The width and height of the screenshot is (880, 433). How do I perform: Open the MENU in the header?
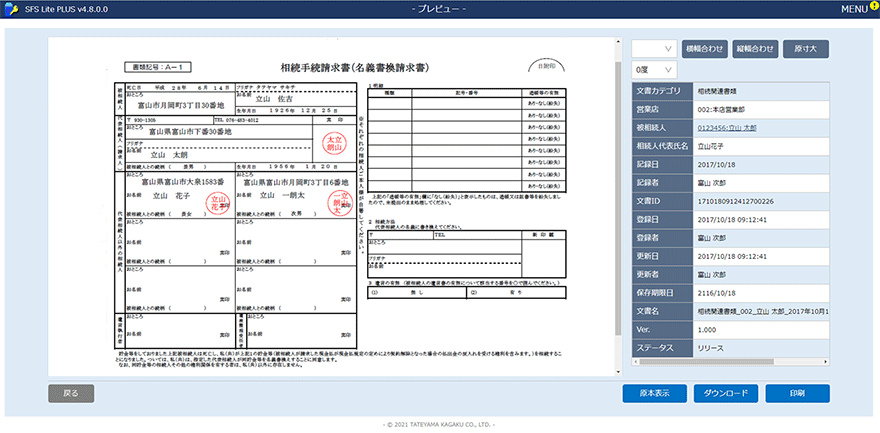coord(853,9)
